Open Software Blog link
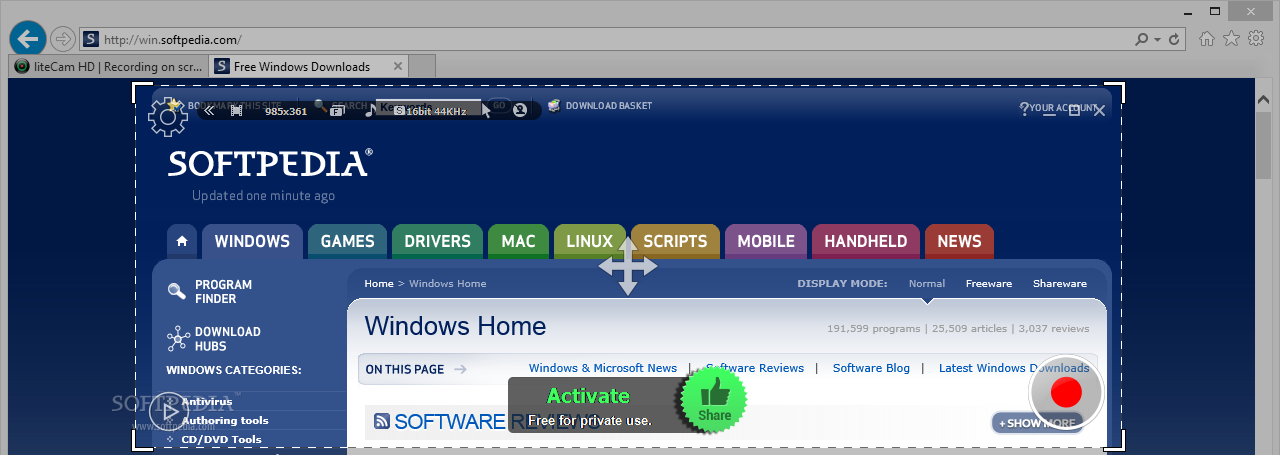This screenshot has height=455, width=1280. coord(871,368)
